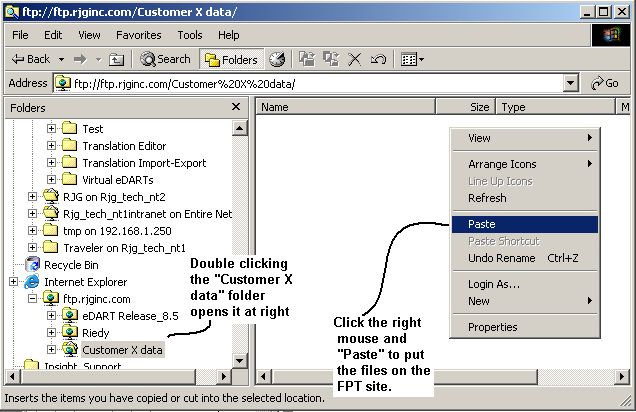Click folder tree scrollbar up arrow

point(239,129)
